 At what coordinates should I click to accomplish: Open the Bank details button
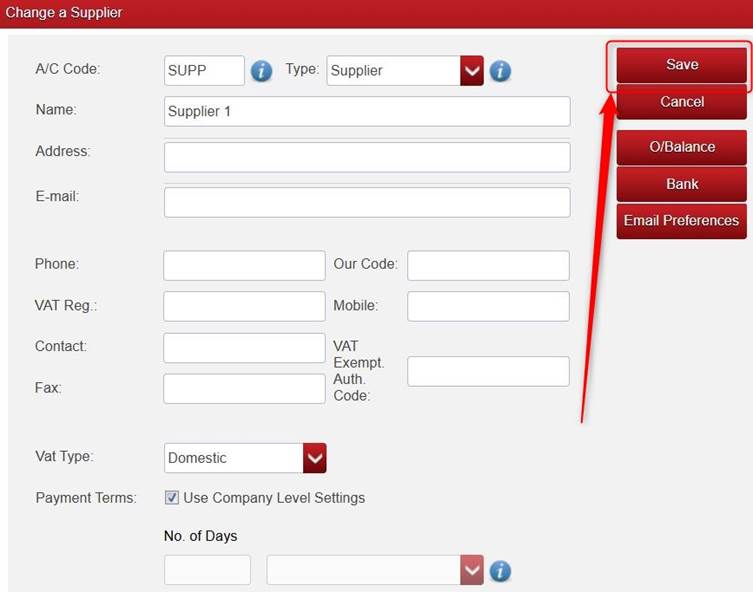tap(681, 184)
